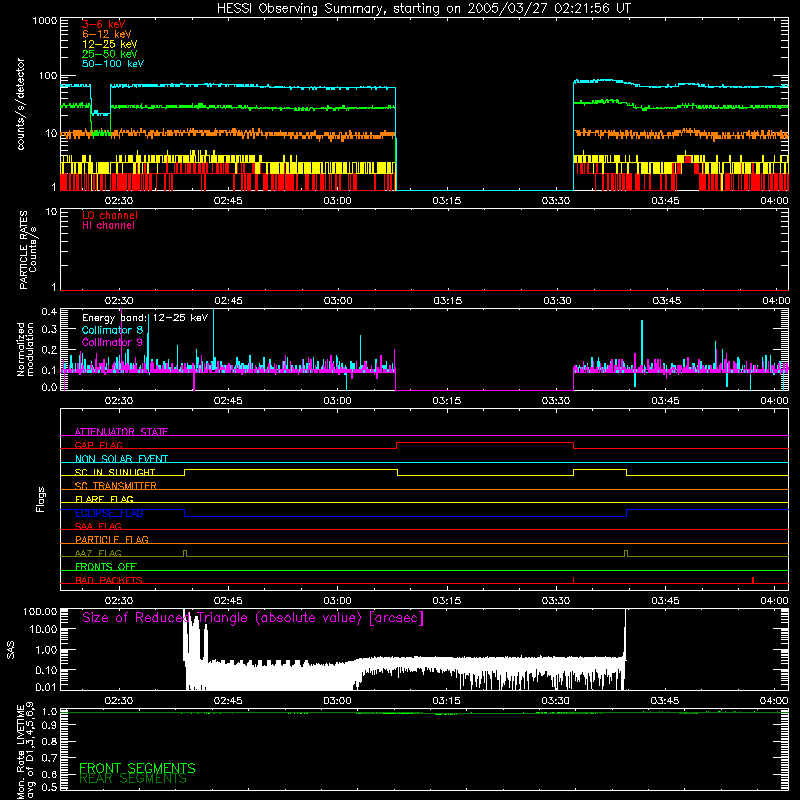
Task: Click the Normalized modulation axis title
Action: [x=25, y=349]
